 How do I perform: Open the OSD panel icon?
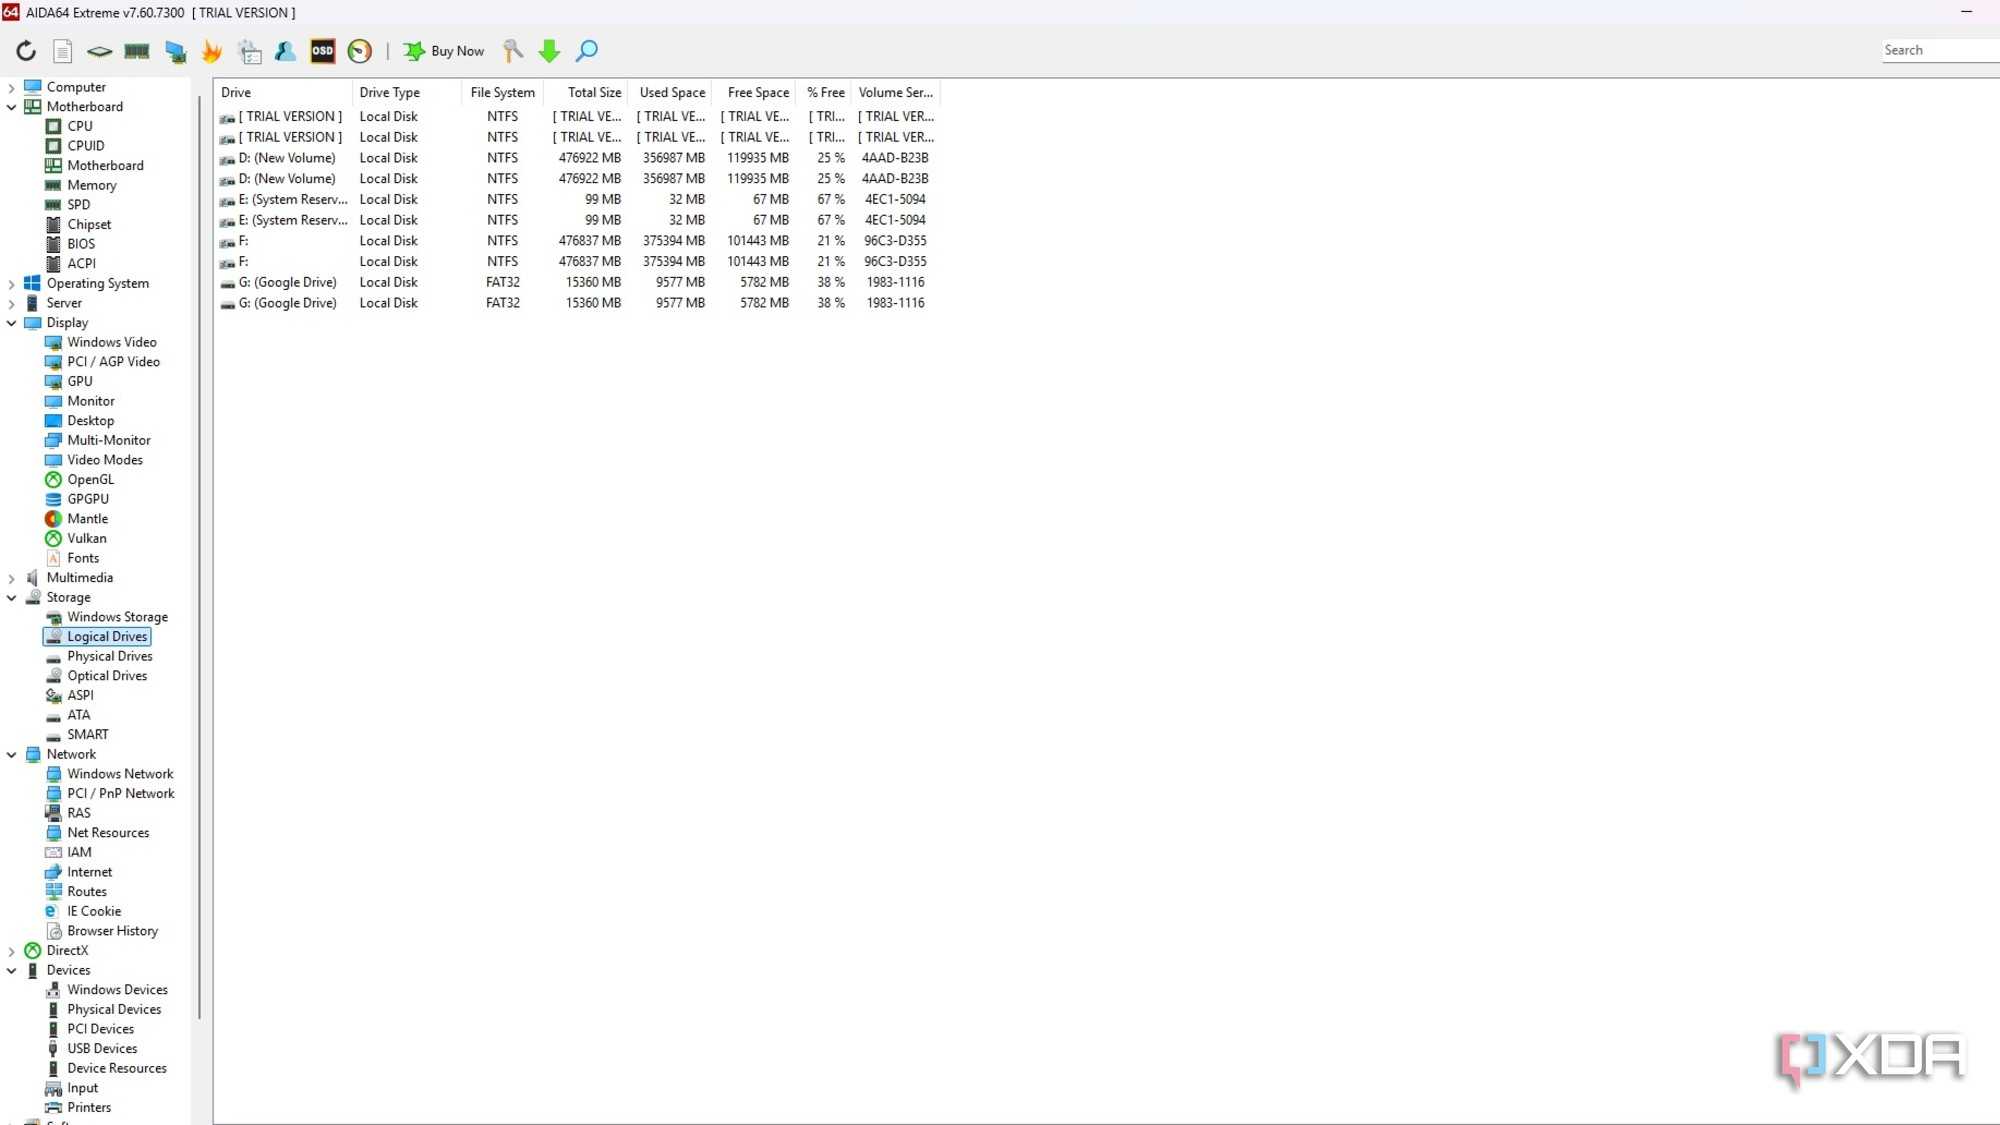pyautogui.click(x=323, y=51)
